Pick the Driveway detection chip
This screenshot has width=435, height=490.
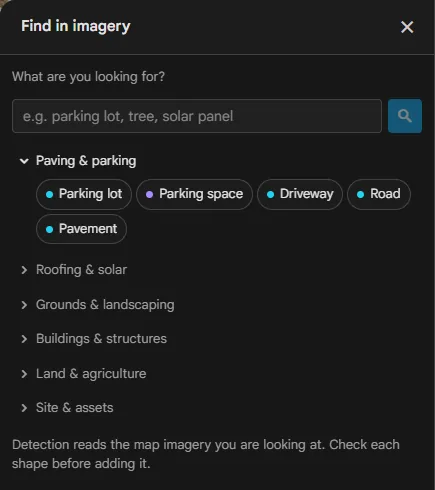point(300,194)
